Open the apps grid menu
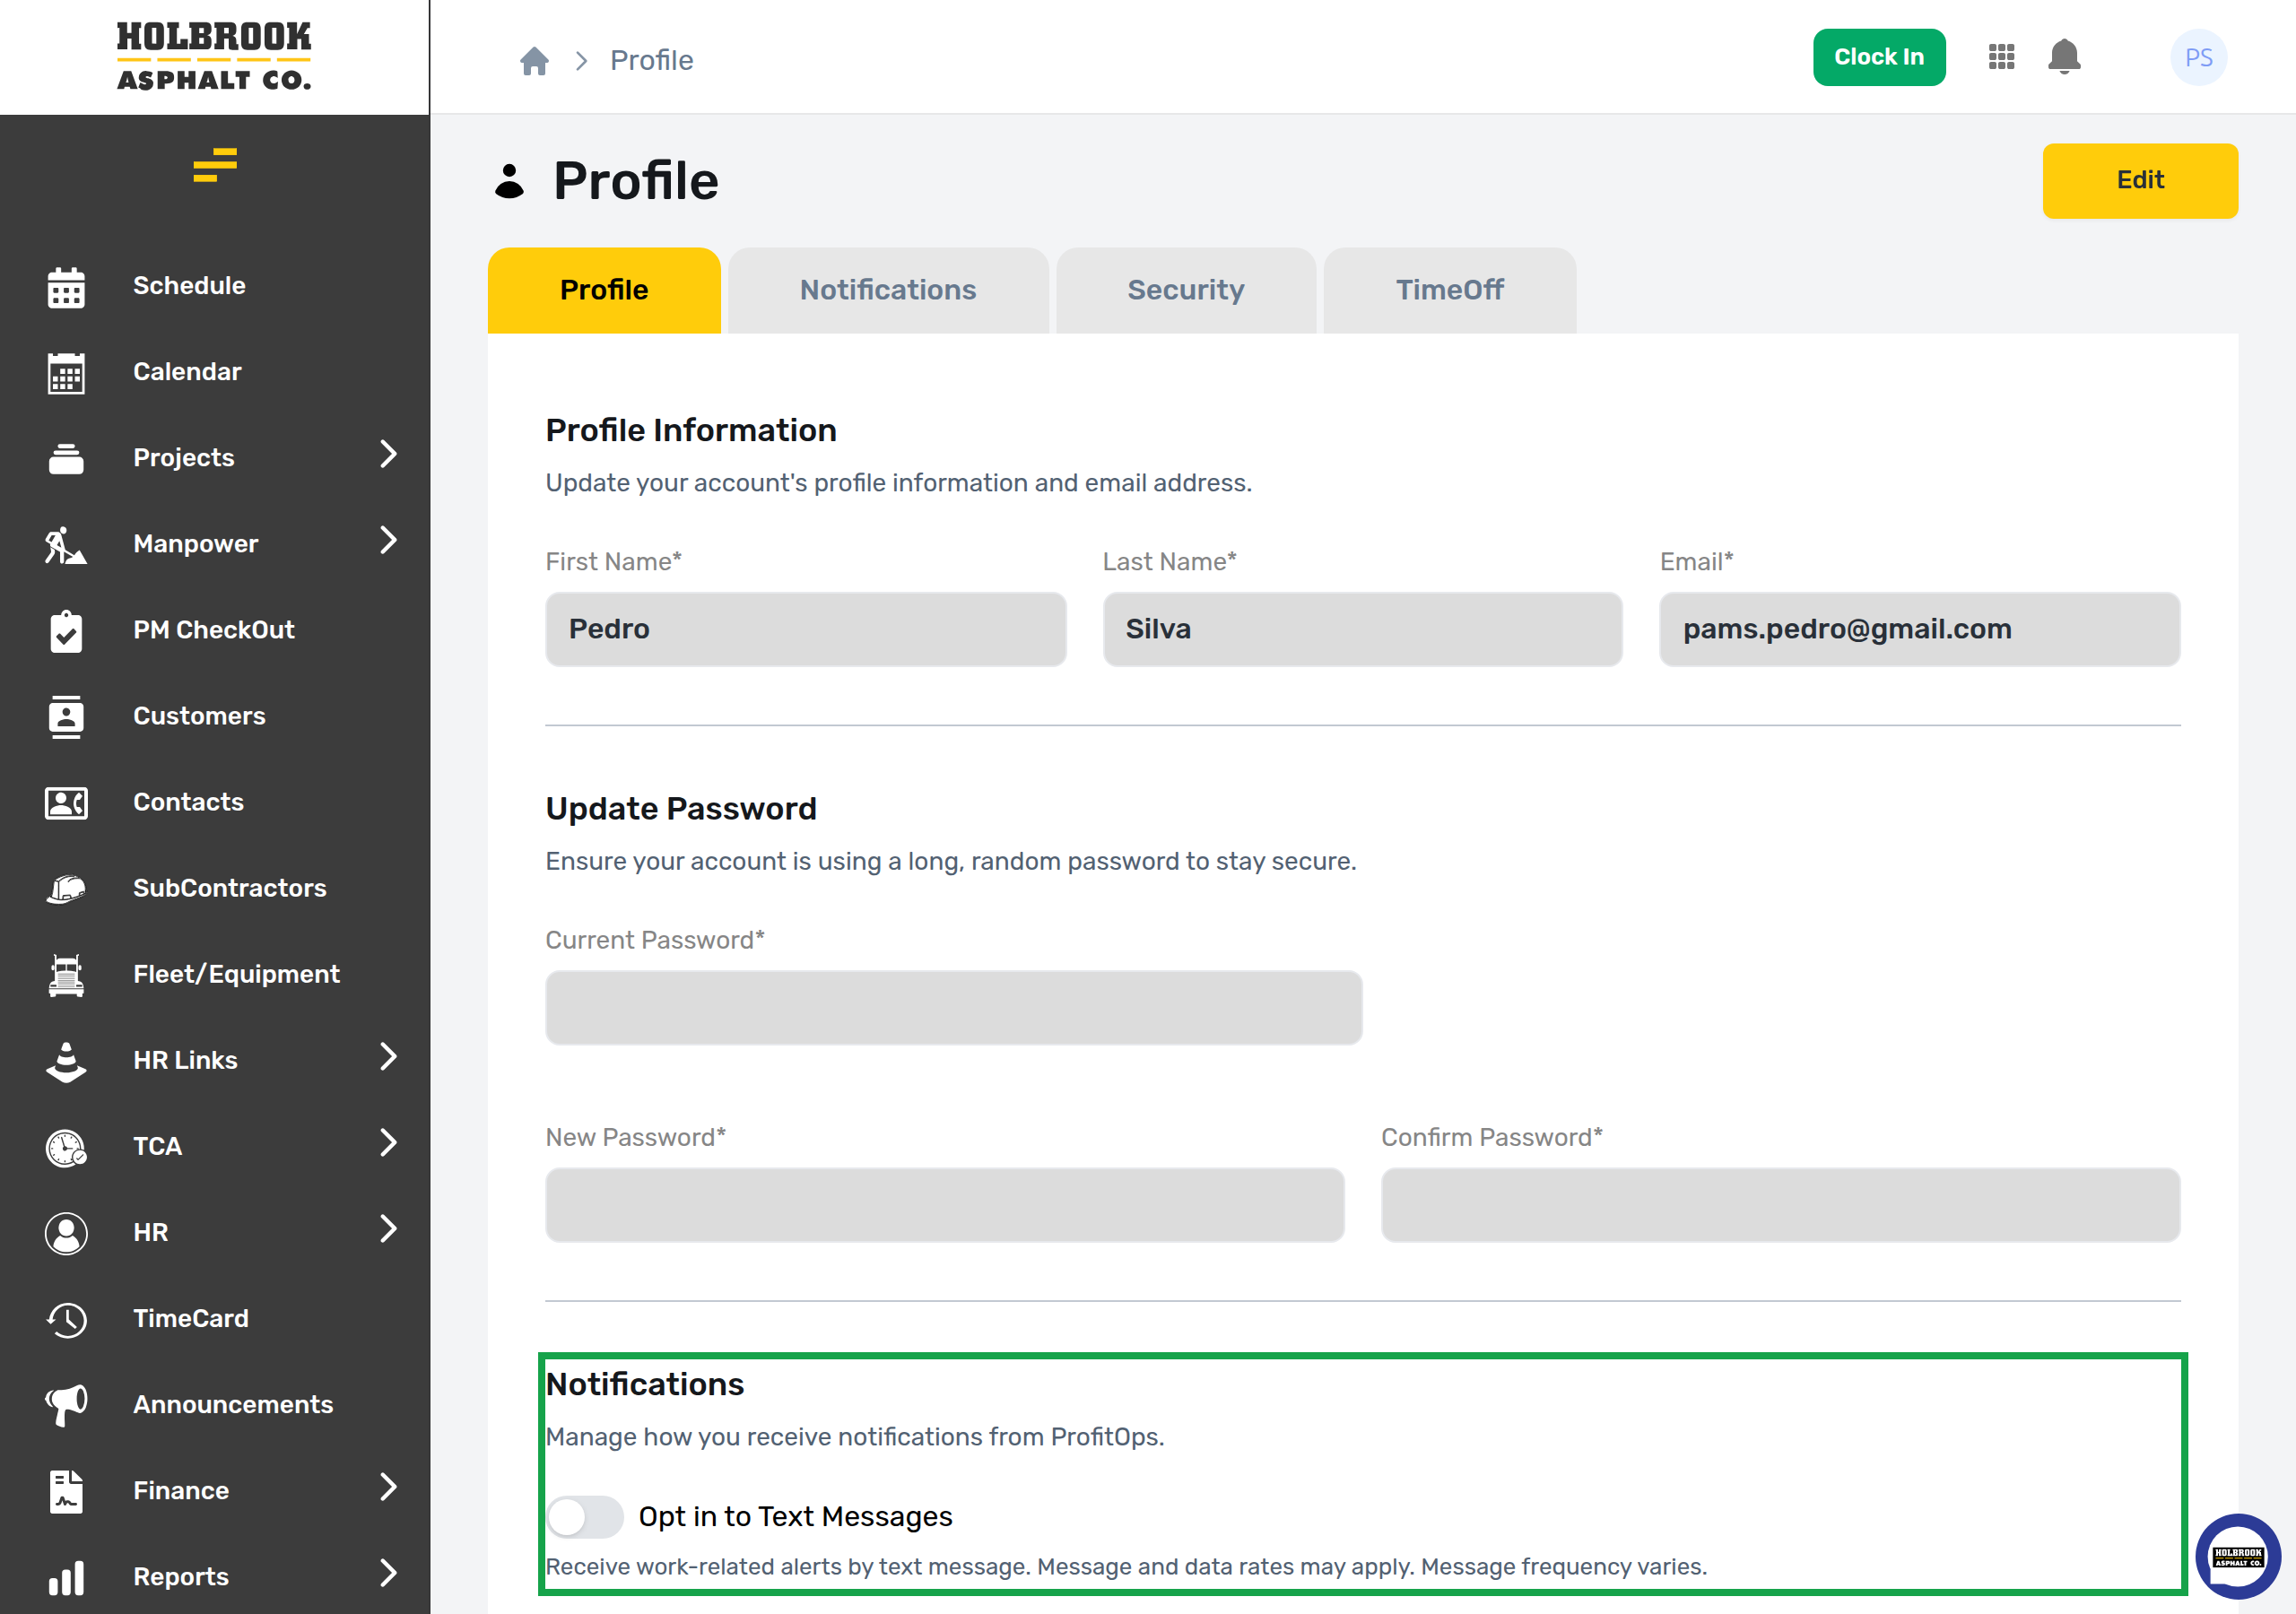This screenshot has width=2296, height=1614. (2001, 57)
